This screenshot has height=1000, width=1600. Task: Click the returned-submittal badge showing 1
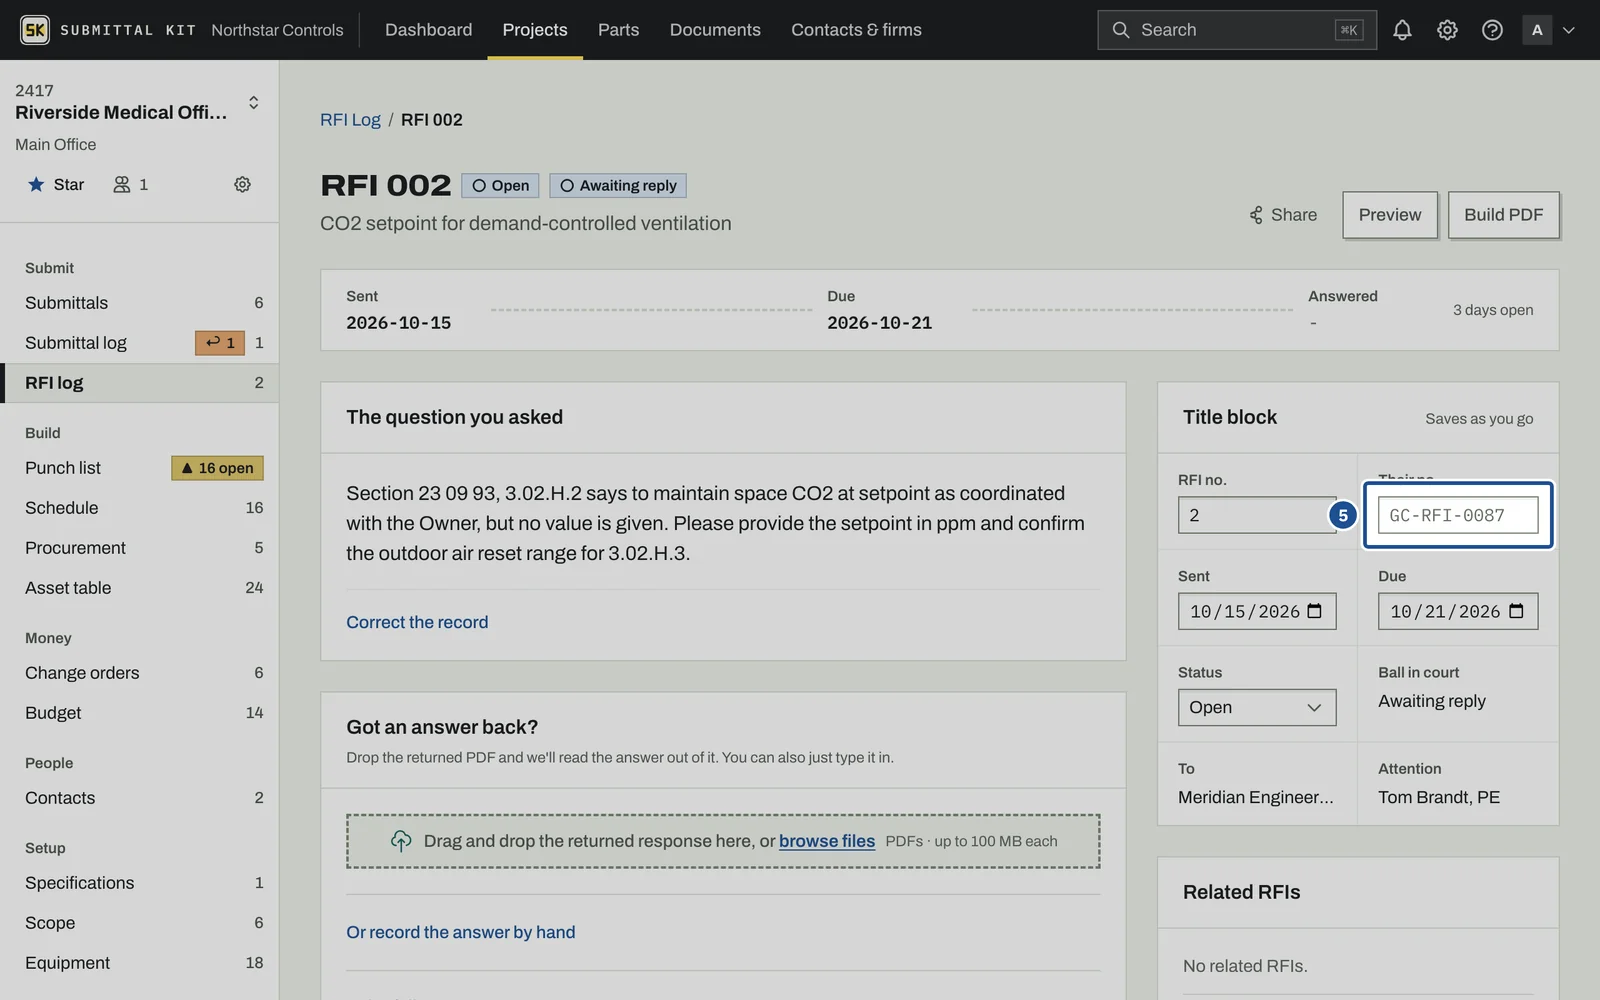(x=220, y=343)
